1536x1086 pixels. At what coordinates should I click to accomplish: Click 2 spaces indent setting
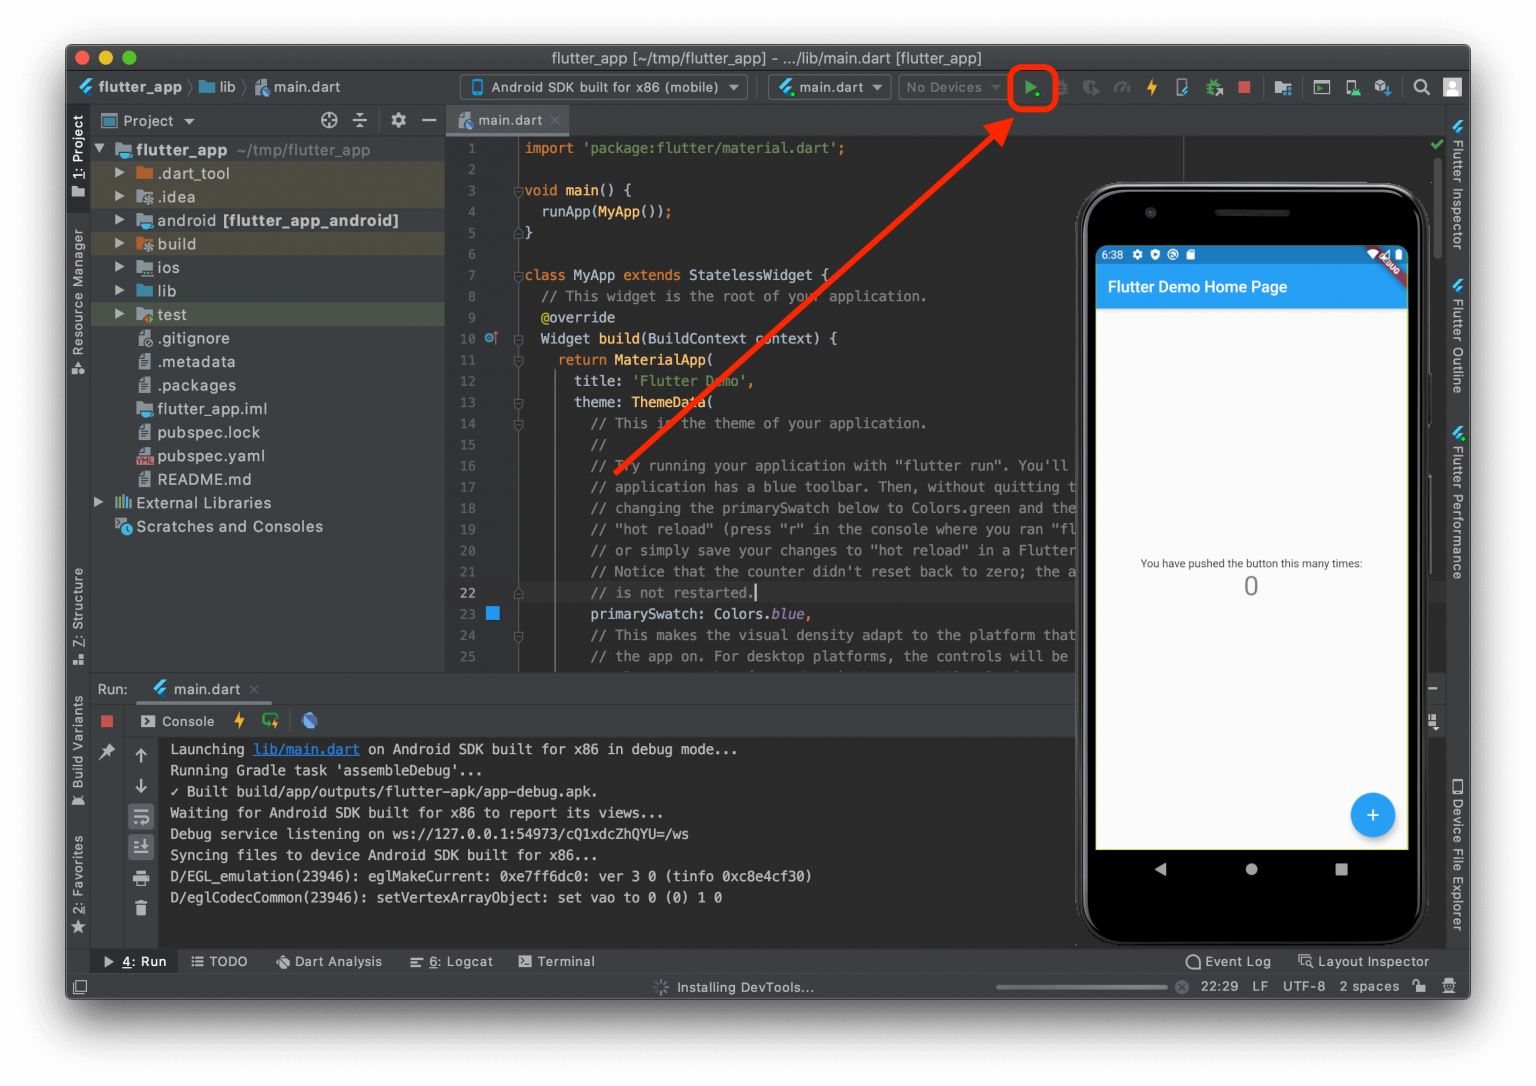pyautogui.click(x=1369, y=987)
